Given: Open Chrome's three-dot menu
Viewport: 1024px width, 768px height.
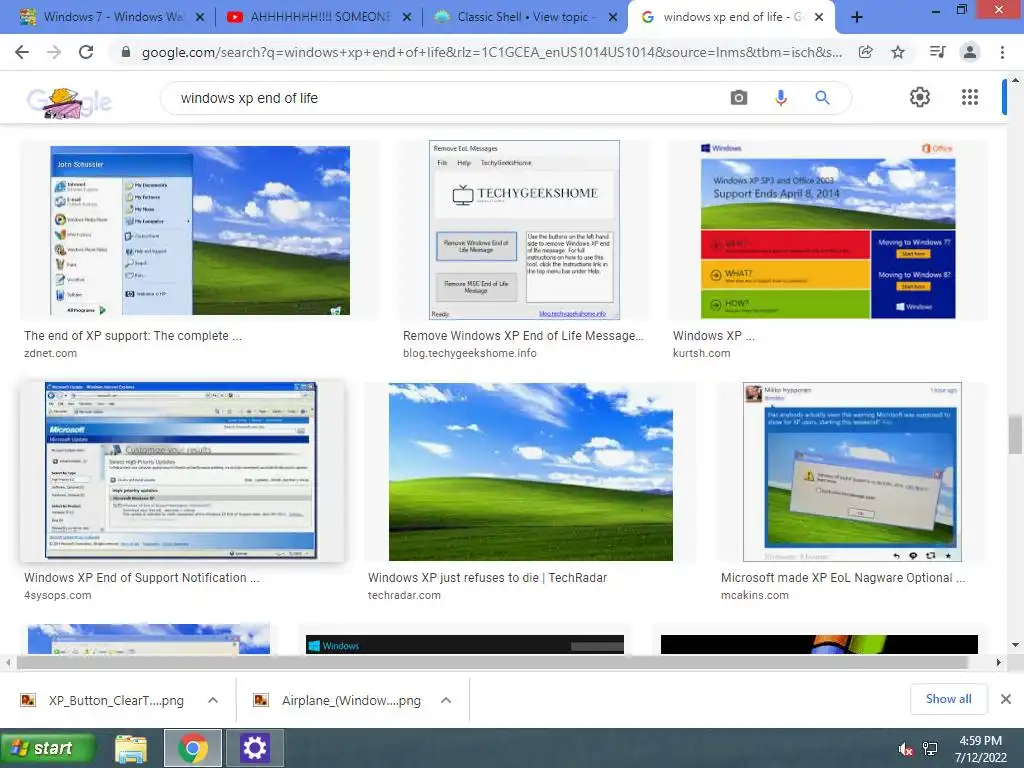Looking at the screenshot, I should pyautogui.click(x=1002, y=52).
